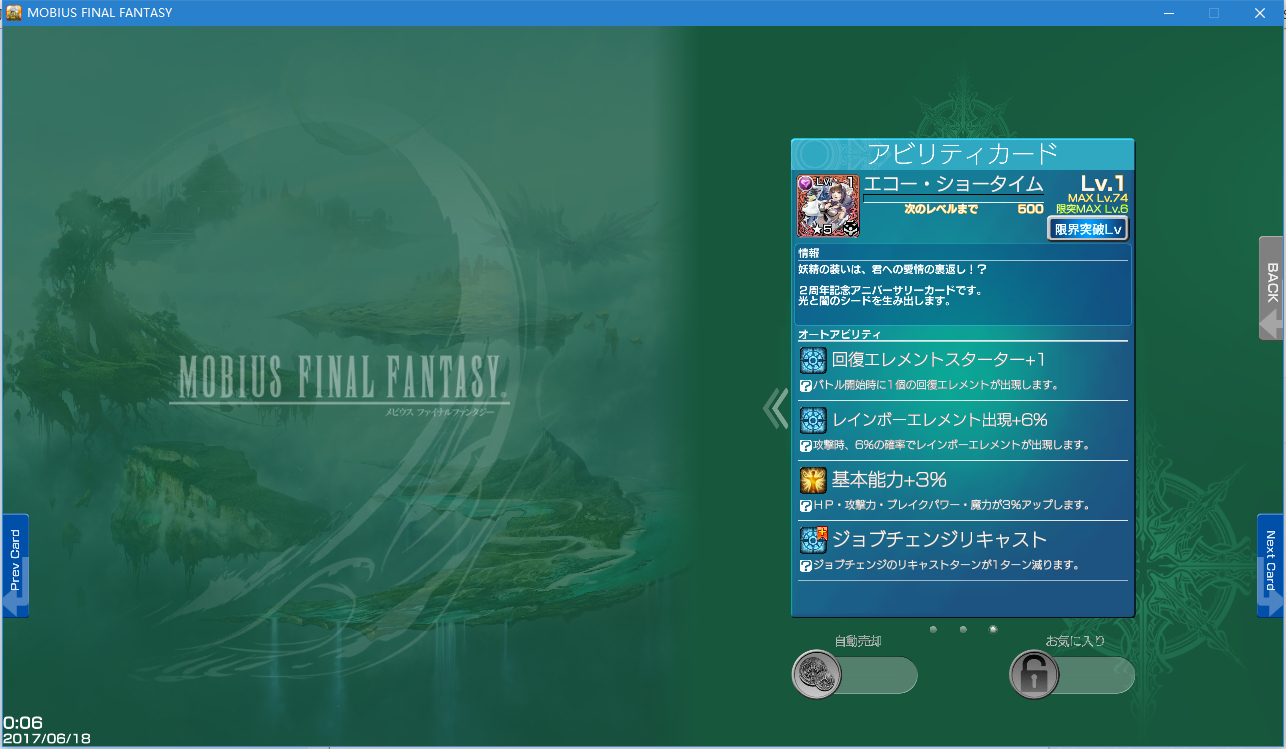Collapse the card panel with double-chevron arrow

pos(776,408)
